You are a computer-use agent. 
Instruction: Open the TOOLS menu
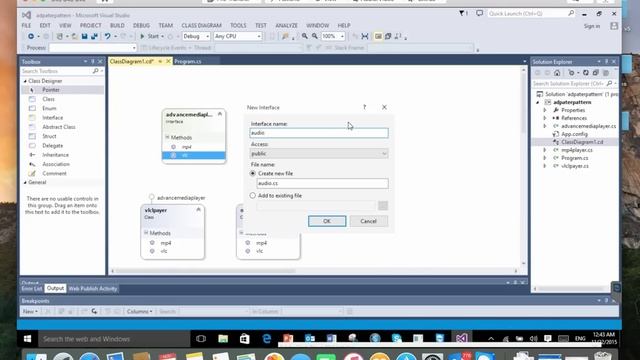click(x=238, y=25)
